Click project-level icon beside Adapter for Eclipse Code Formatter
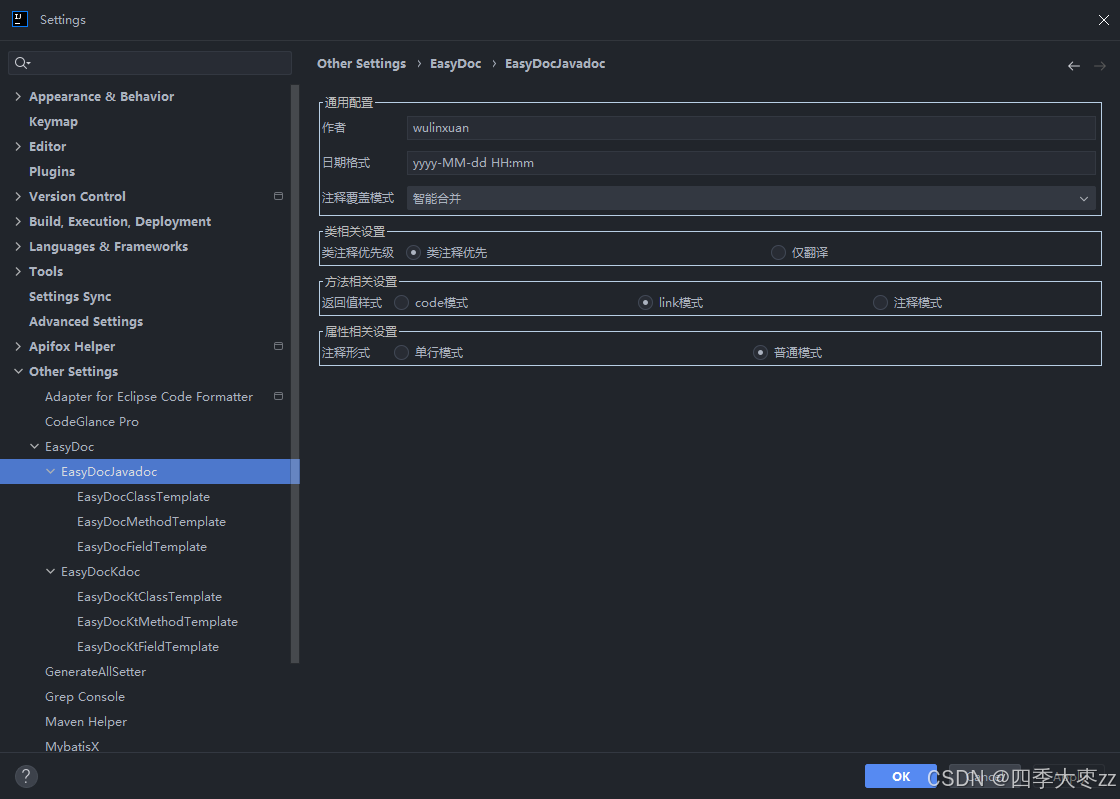 [279, 396]
